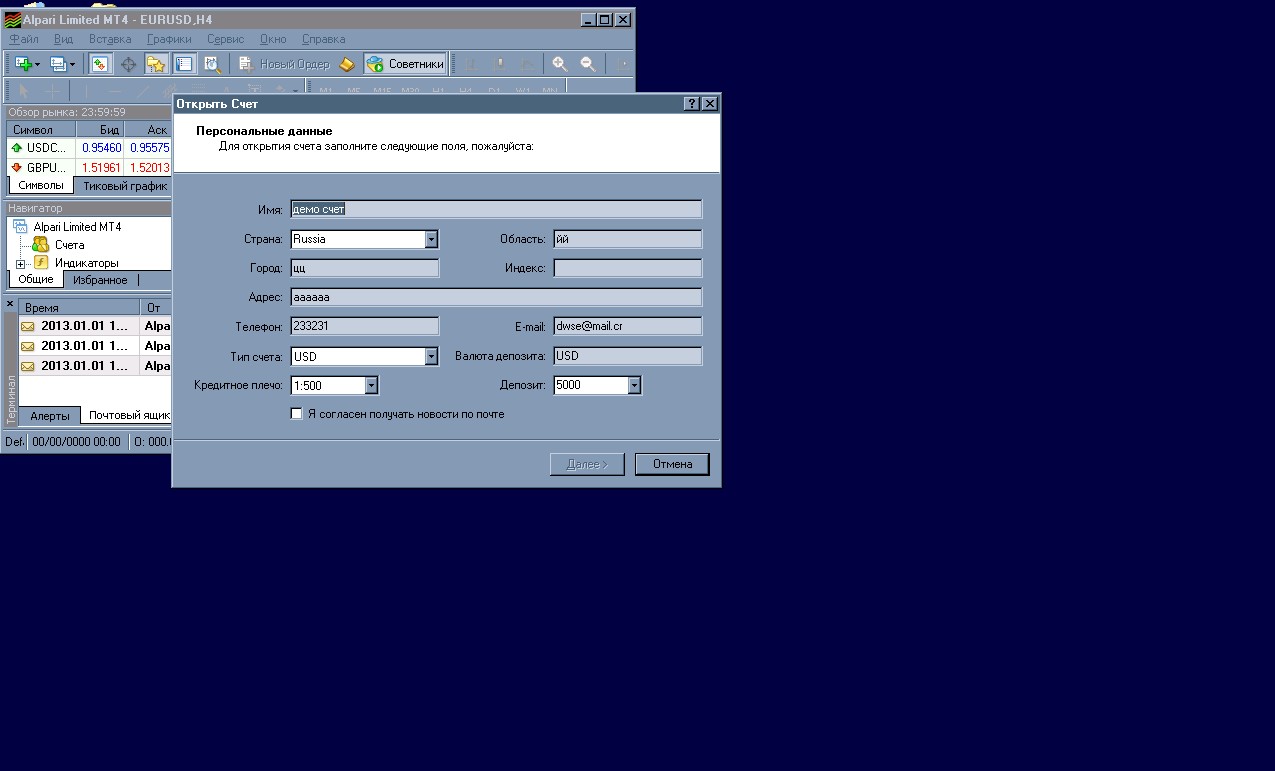Viewport: 1275px width, 771px height.
Task: Toggle the Navigator star-folder toolbar icon
Action: pyautogui.click(x=157, y=64)
